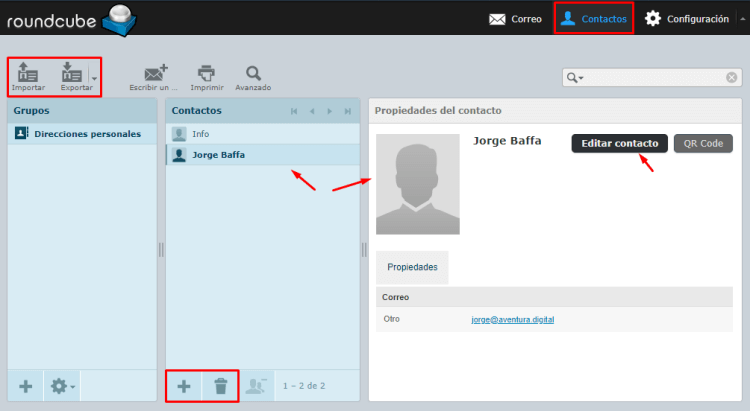Select the Contactos top menu item
Viewport: 750px width, 411px height.
[594, 18]
